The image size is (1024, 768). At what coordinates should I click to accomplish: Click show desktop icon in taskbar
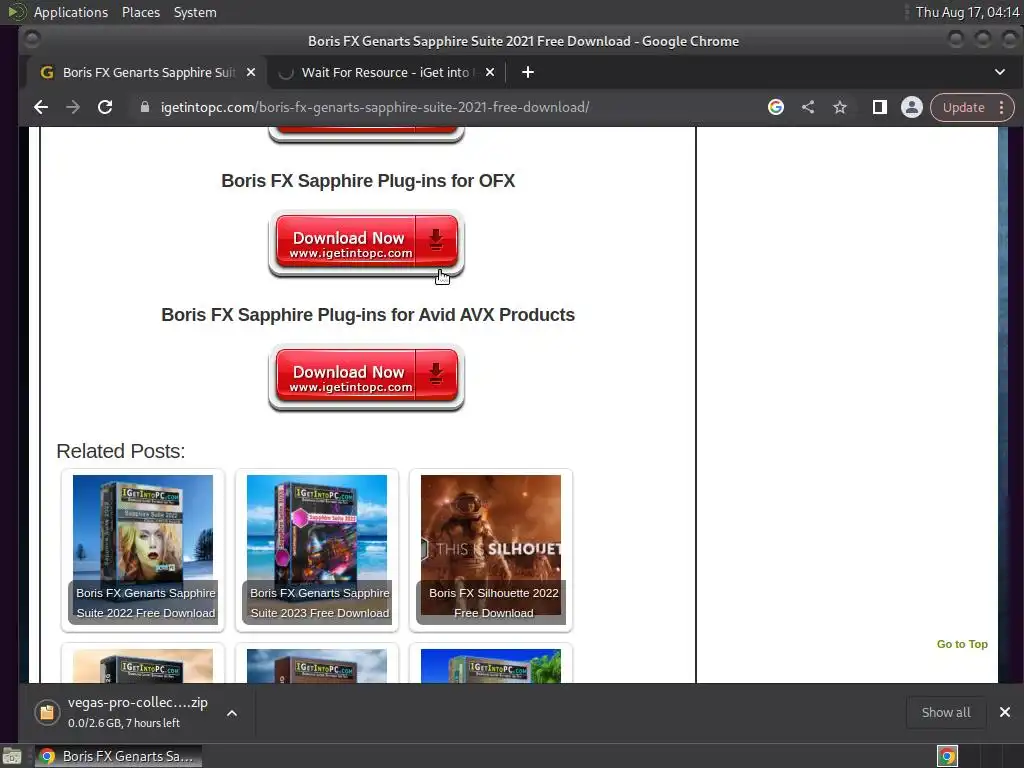point(12,757)
